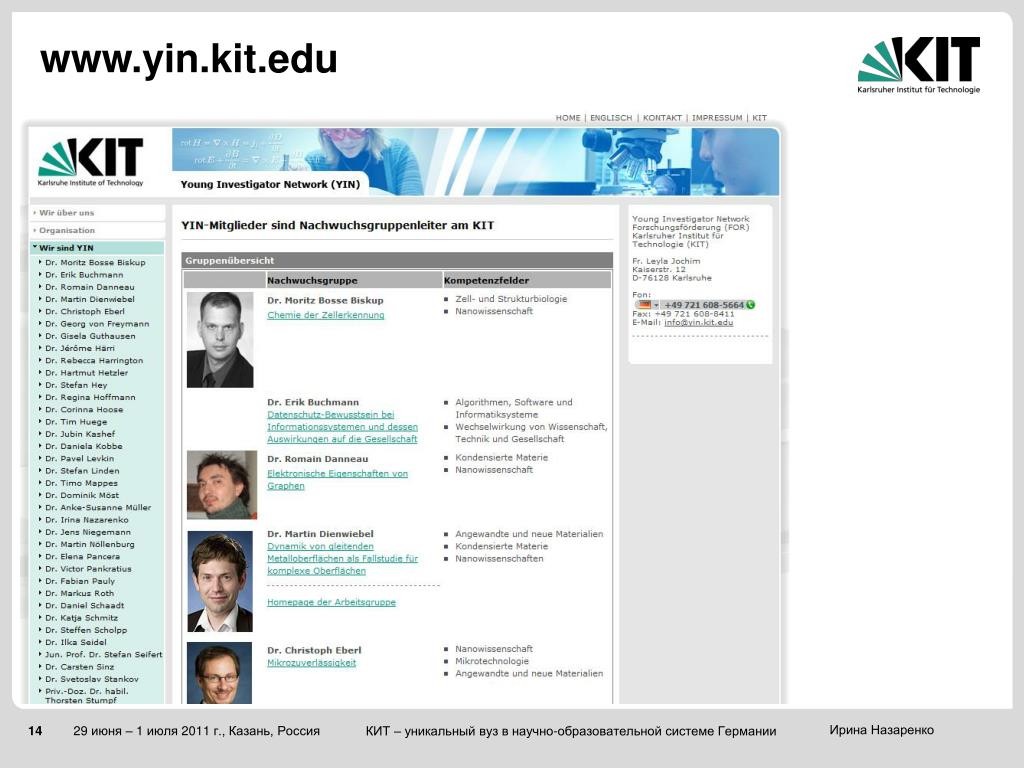The height and width of the screenshot is (768, 1024).
Task: Open Dr. Georg von Freymann sidebar entry
Action: [x=97, y=324]
